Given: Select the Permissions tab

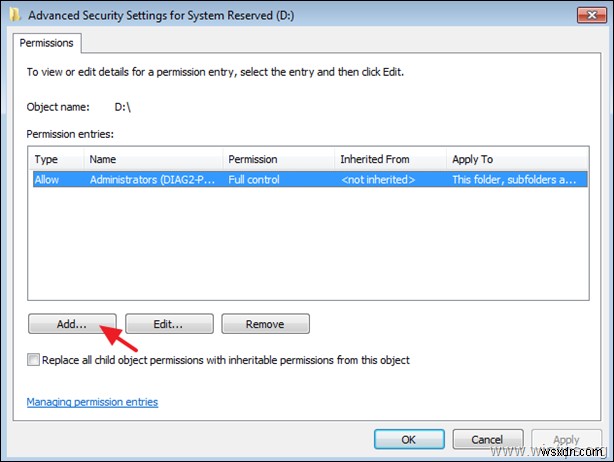Looking at the screenshot, I should pyautogui.click(x=48, y=42).
